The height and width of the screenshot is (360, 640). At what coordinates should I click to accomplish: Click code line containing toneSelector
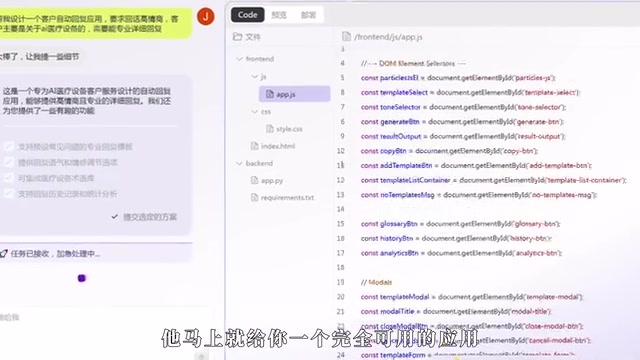coord(463,107)
